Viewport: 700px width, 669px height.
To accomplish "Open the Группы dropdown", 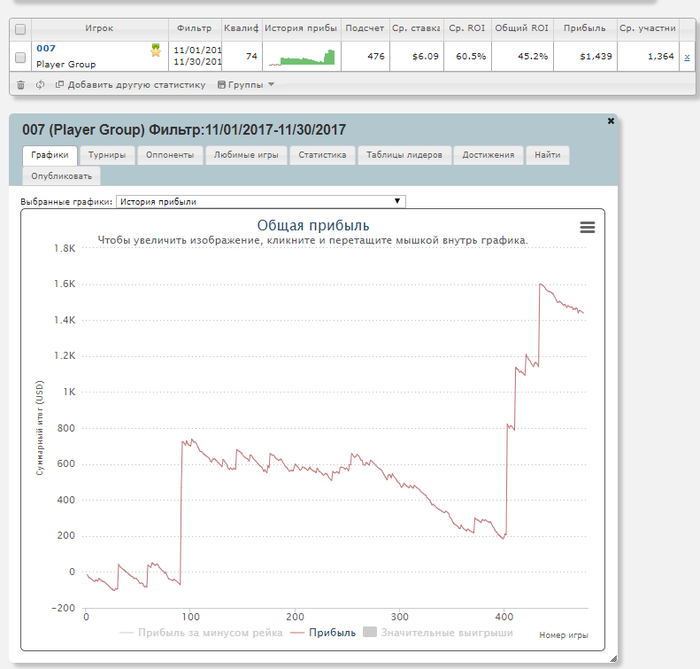I will pyautogui.click(x=246, y=85).
